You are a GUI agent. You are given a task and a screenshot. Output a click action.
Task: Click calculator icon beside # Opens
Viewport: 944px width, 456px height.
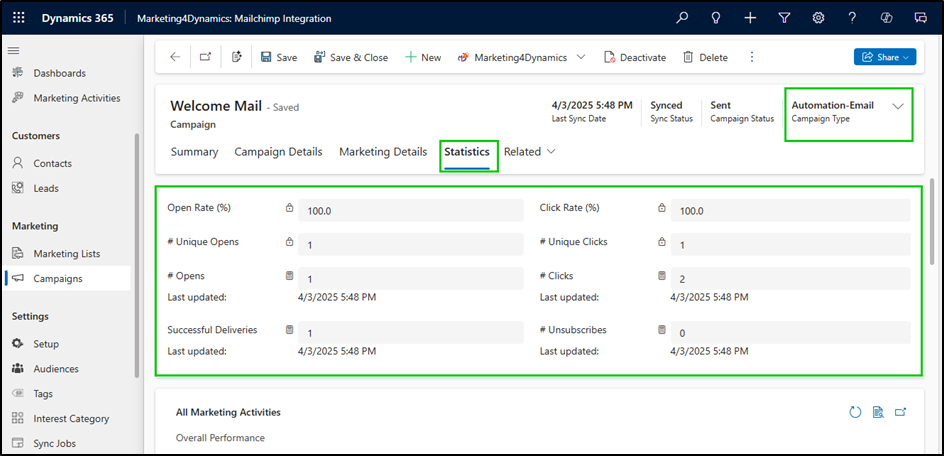289,276
